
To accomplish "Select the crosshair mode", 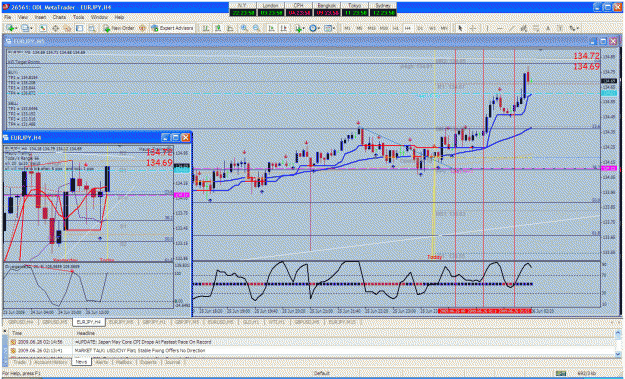I will [473, 28].
